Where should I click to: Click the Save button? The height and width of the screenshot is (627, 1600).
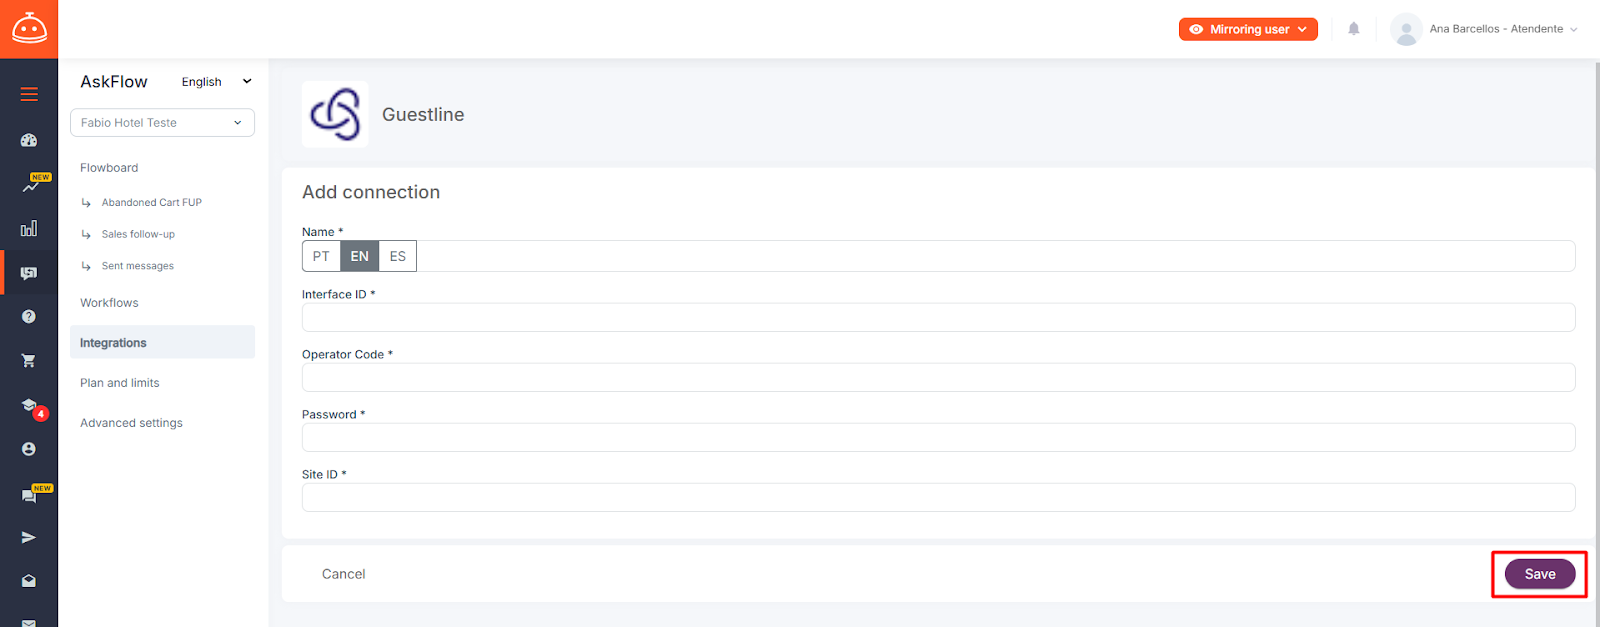point(1540,574)
